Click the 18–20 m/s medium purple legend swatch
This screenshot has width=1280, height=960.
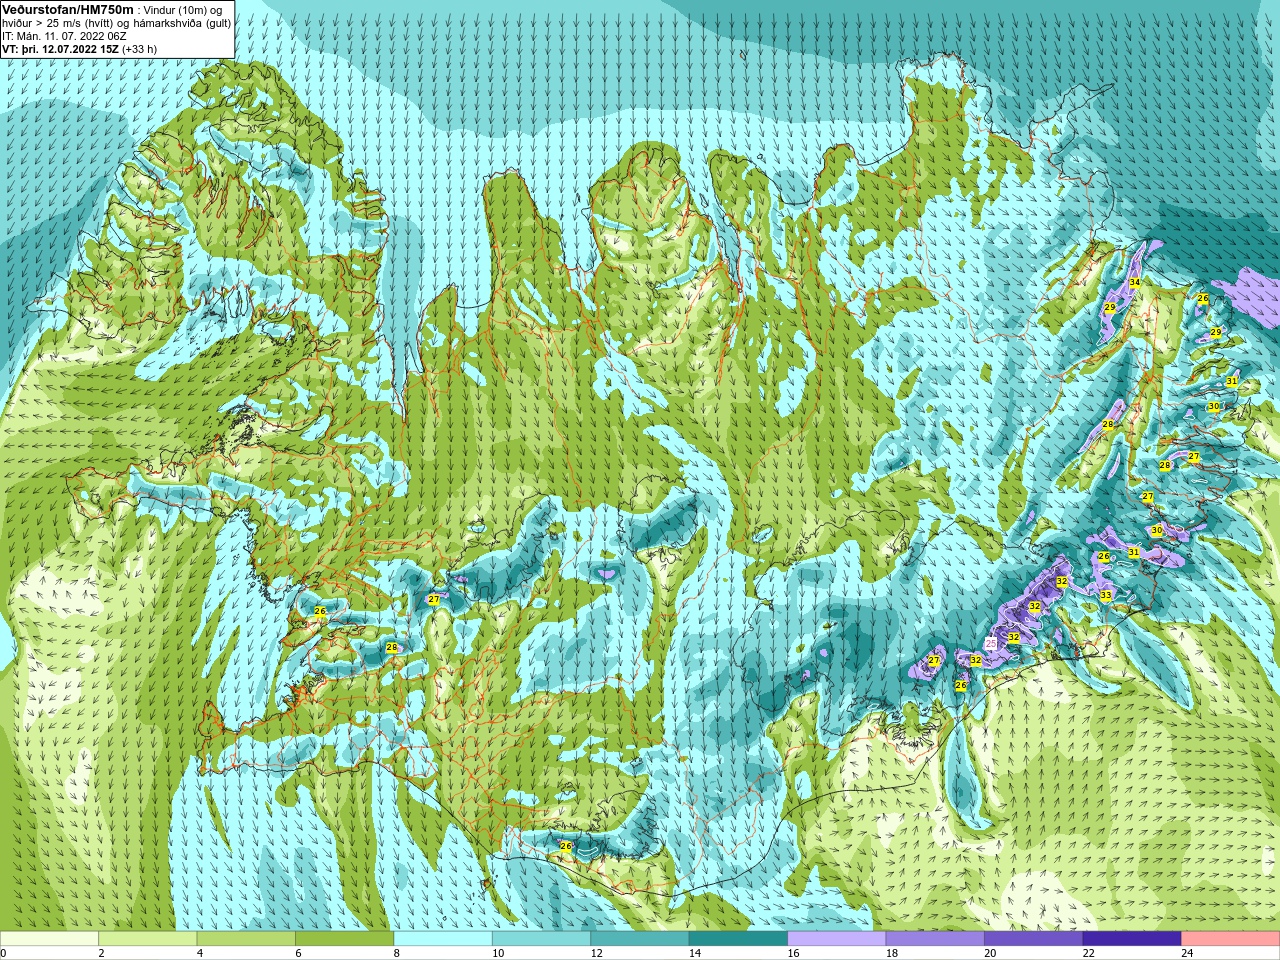(x=935, y=939)
